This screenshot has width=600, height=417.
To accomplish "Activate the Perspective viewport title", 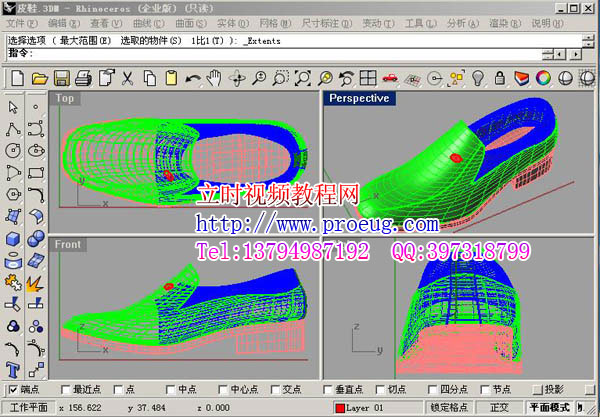I will [x=359, y=98].
